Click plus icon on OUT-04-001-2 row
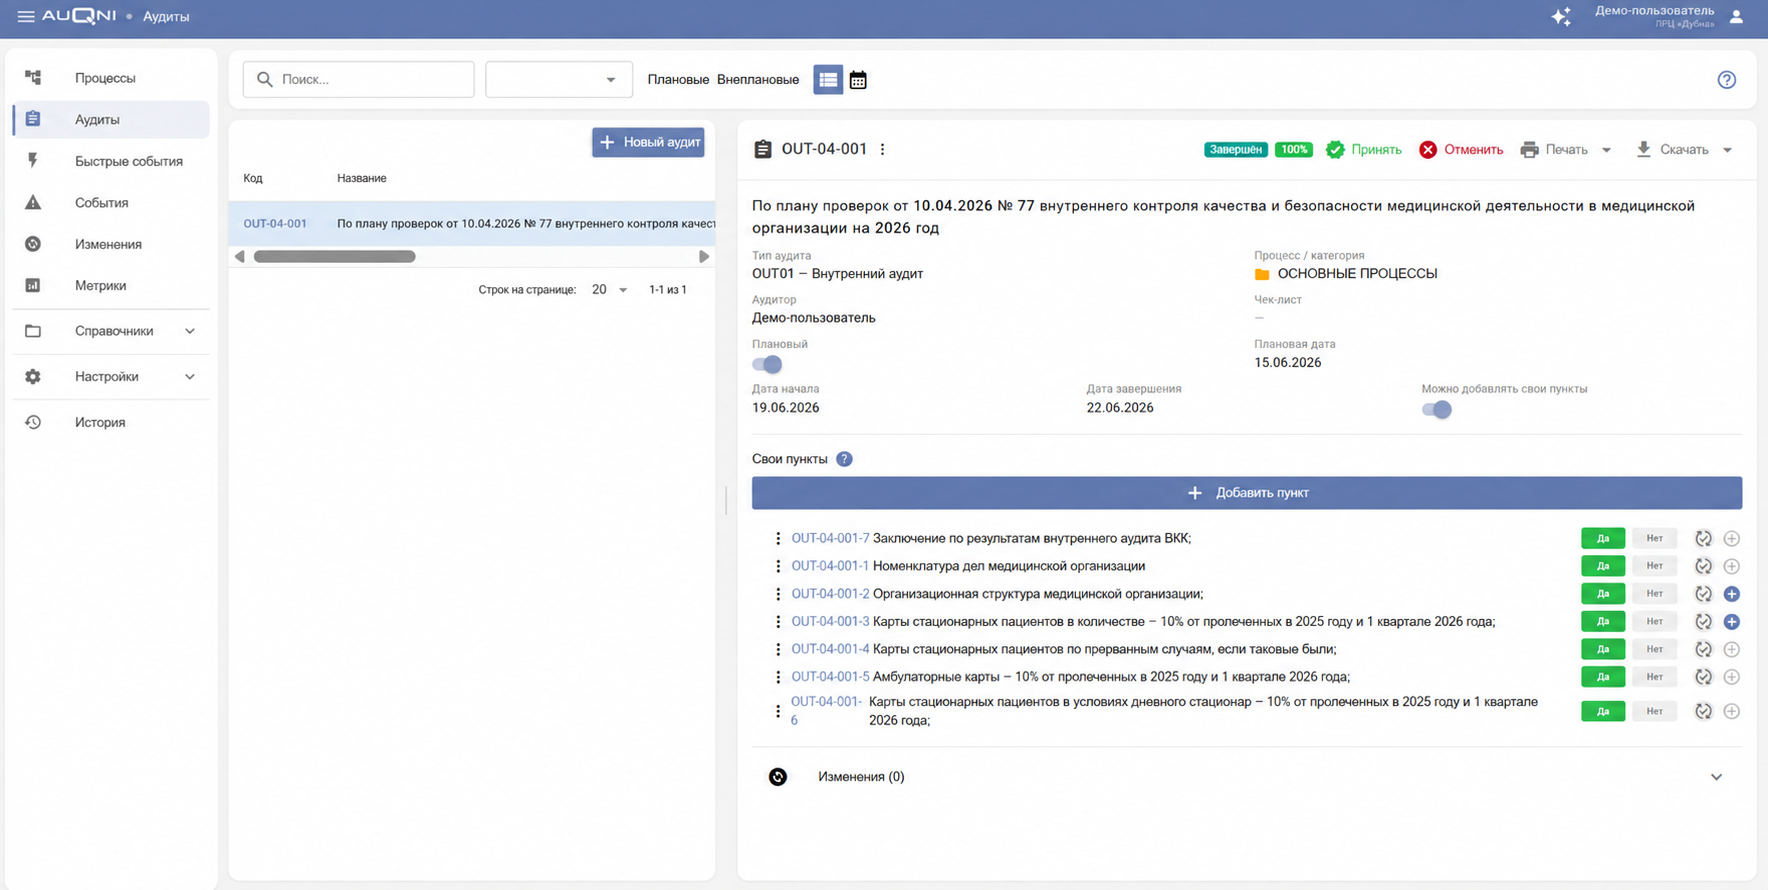The width and height of the screenshot is (1768, 890). (1732, 594)
